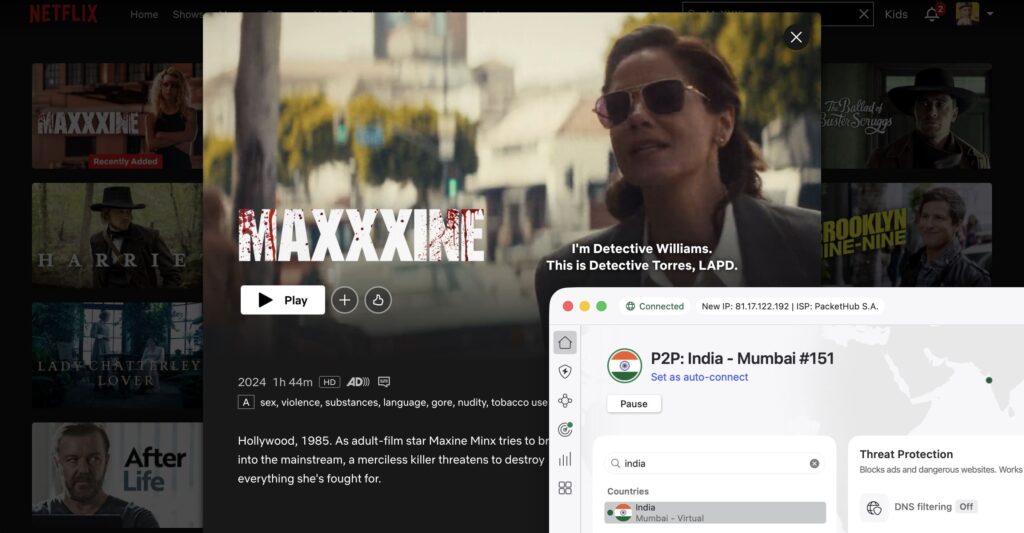Go to Netflix Home tab
The image size is (1024, 533).
point(144,14)
